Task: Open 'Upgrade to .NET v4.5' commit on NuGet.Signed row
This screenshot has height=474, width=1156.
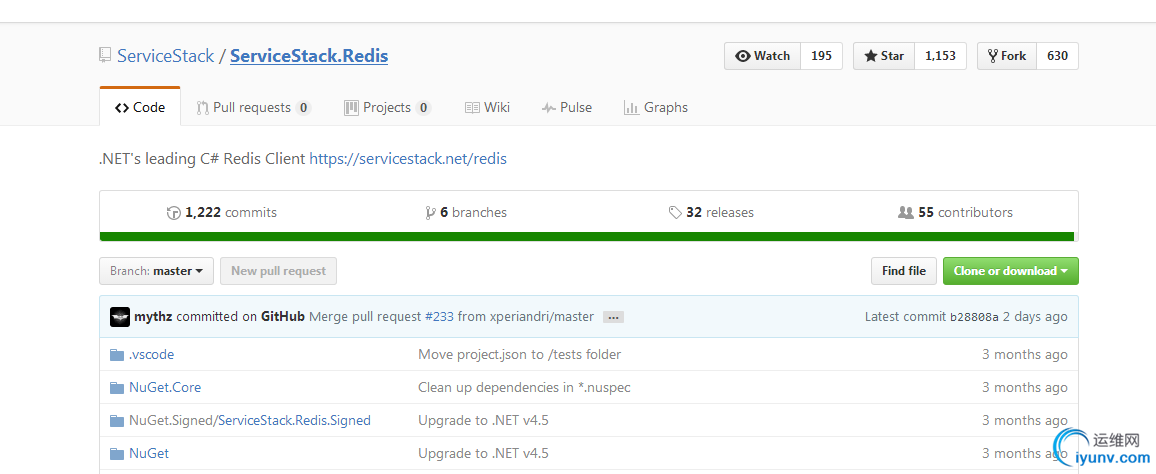Action: point(484,420)
